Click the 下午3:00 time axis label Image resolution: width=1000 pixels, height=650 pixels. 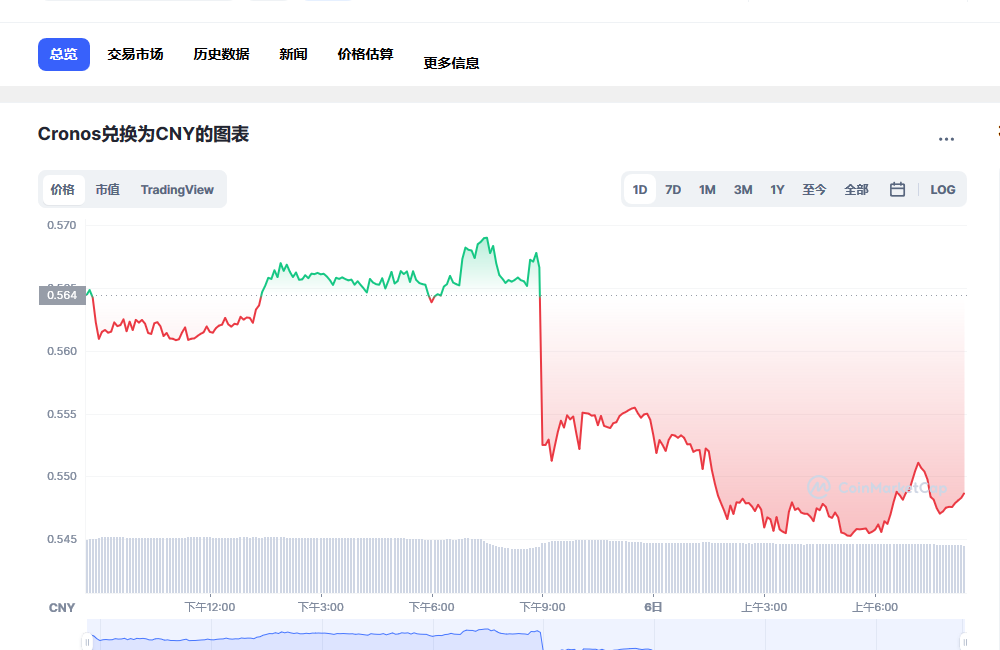(321, 607)
